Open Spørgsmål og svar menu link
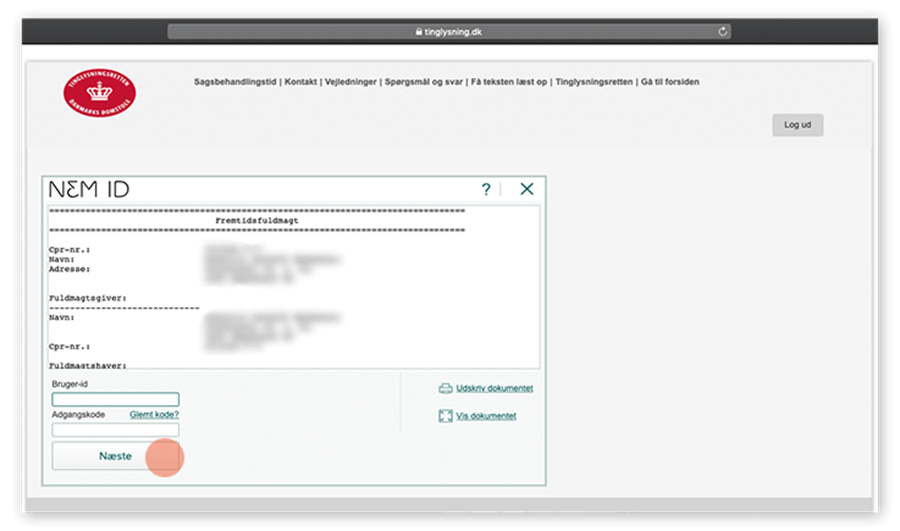The image size is (900, 531). [x=424, y=82]
